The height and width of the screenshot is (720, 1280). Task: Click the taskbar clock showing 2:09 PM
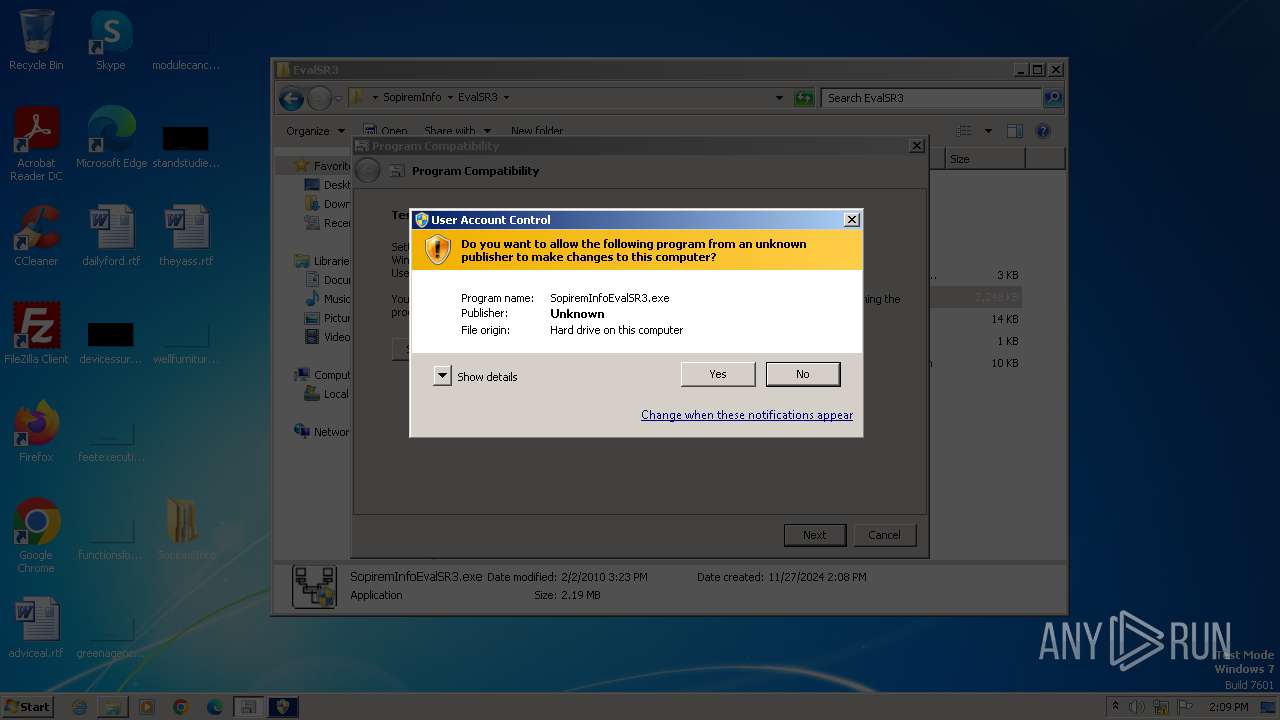tap(1228, 707)
